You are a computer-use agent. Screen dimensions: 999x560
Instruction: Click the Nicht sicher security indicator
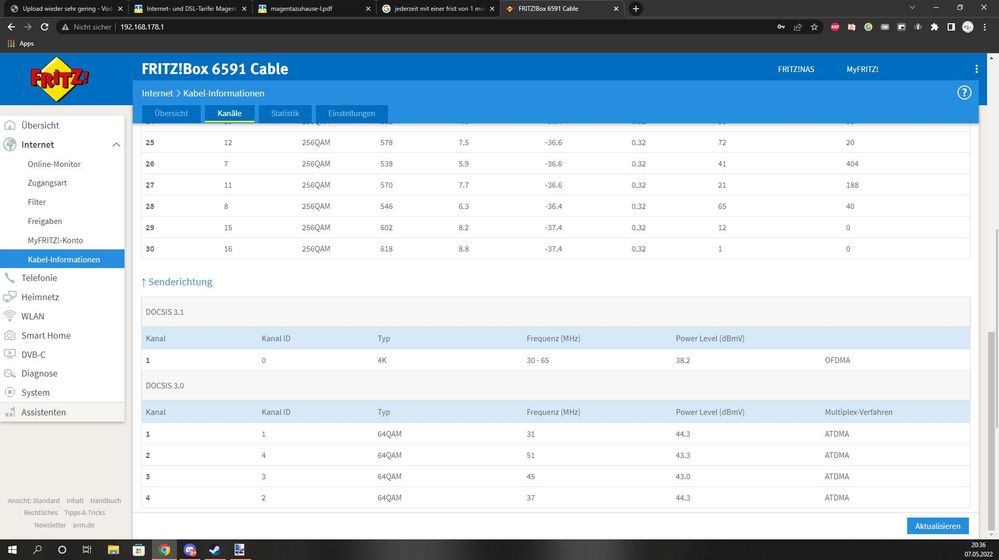[87, 27]
